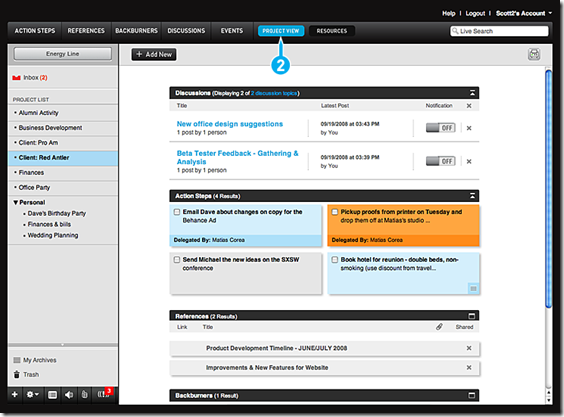Open the Help link
Viewport: 564px width, 417px height.
coord(449,13)
